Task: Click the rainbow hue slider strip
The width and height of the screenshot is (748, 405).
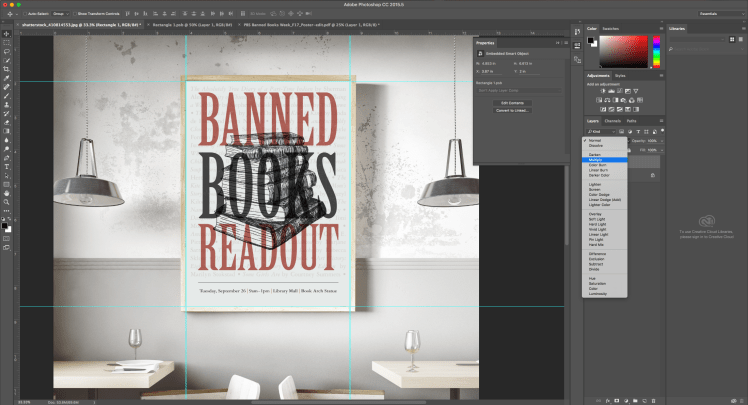Action: pos(656,52)
